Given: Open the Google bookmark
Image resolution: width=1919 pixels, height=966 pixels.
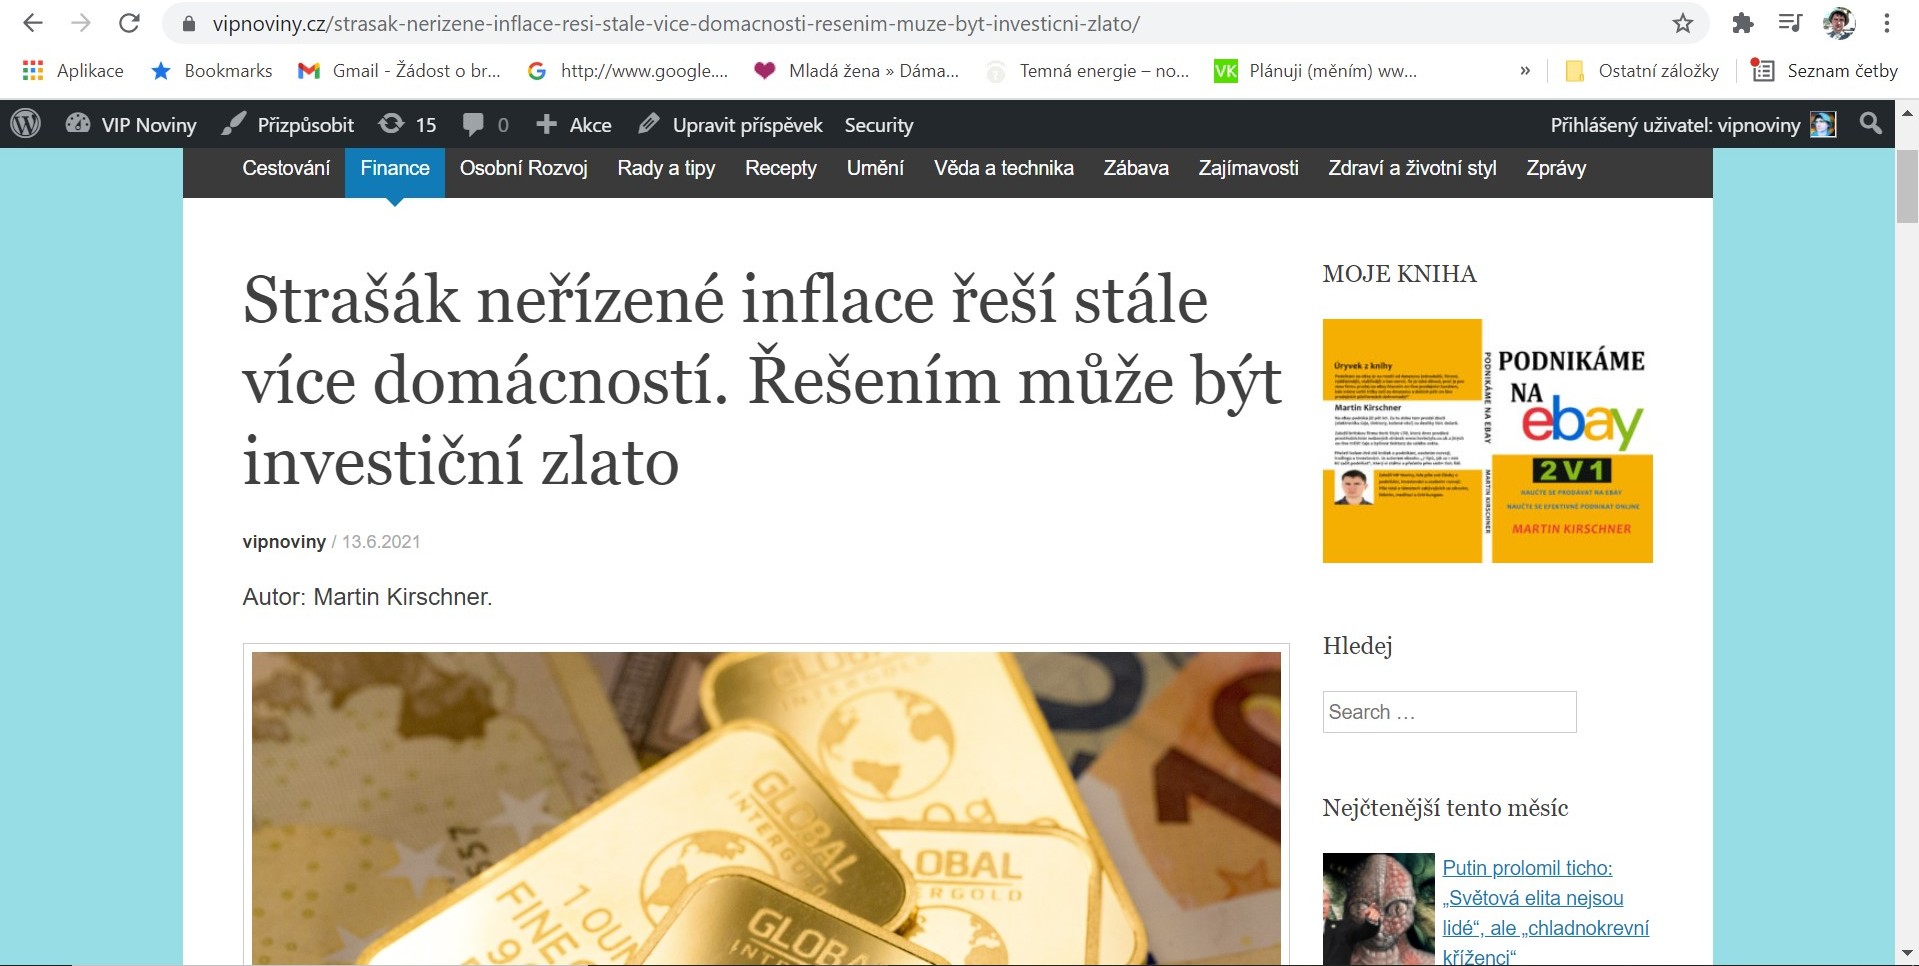Looking at the screenshot, I should (628, 71).
